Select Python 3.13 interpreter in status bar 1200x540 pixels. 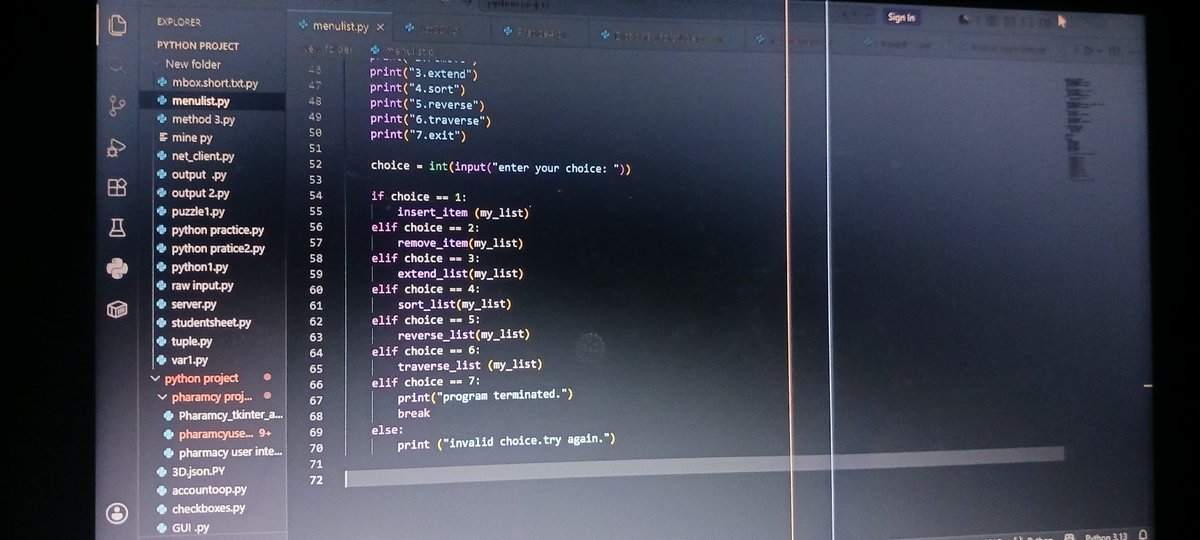coord(1104,535)
